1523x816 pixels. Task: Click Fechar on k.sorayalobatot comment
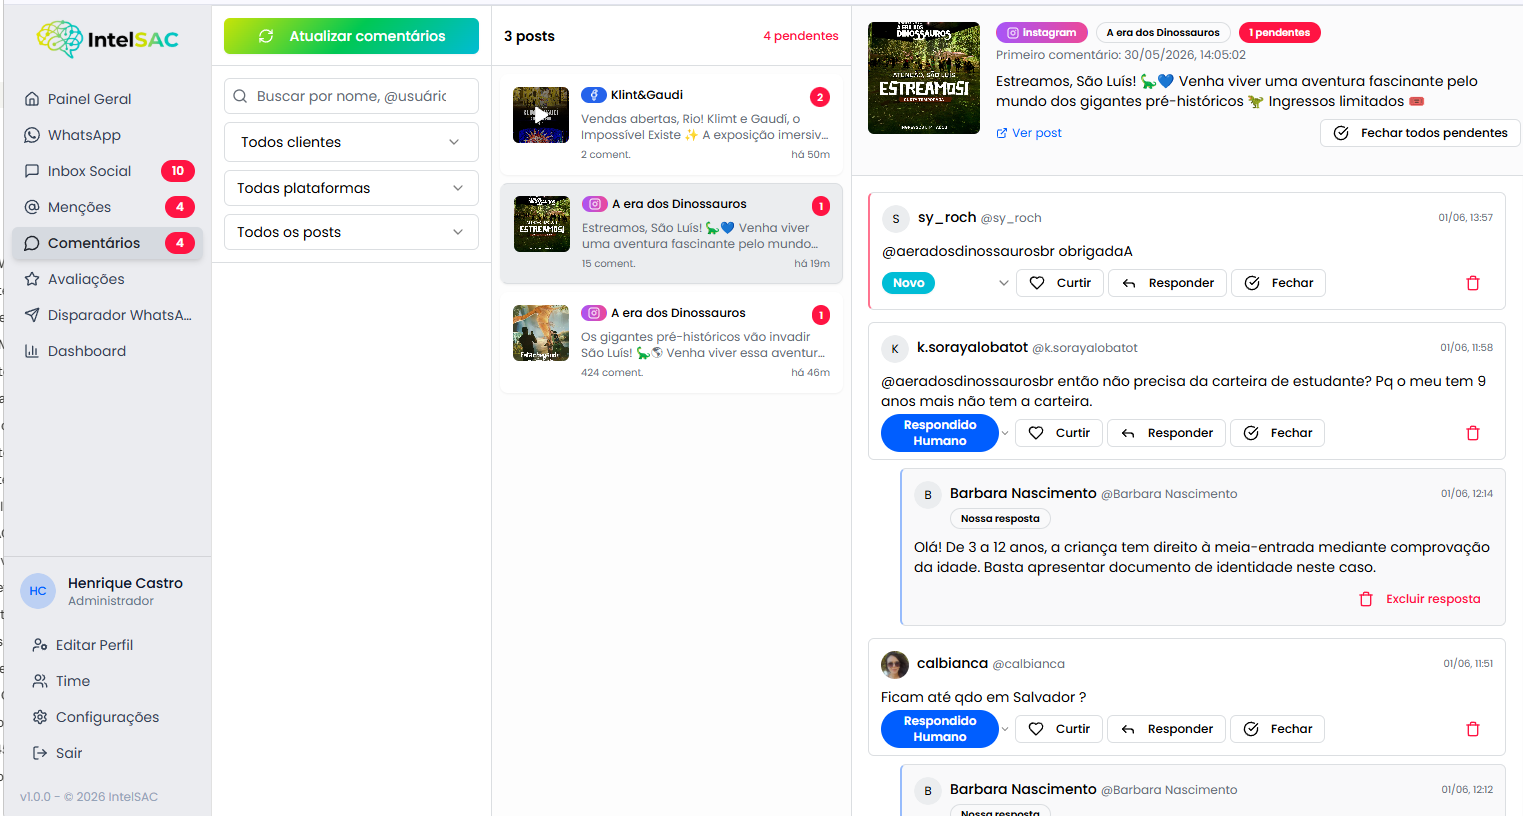point(1278,433)
